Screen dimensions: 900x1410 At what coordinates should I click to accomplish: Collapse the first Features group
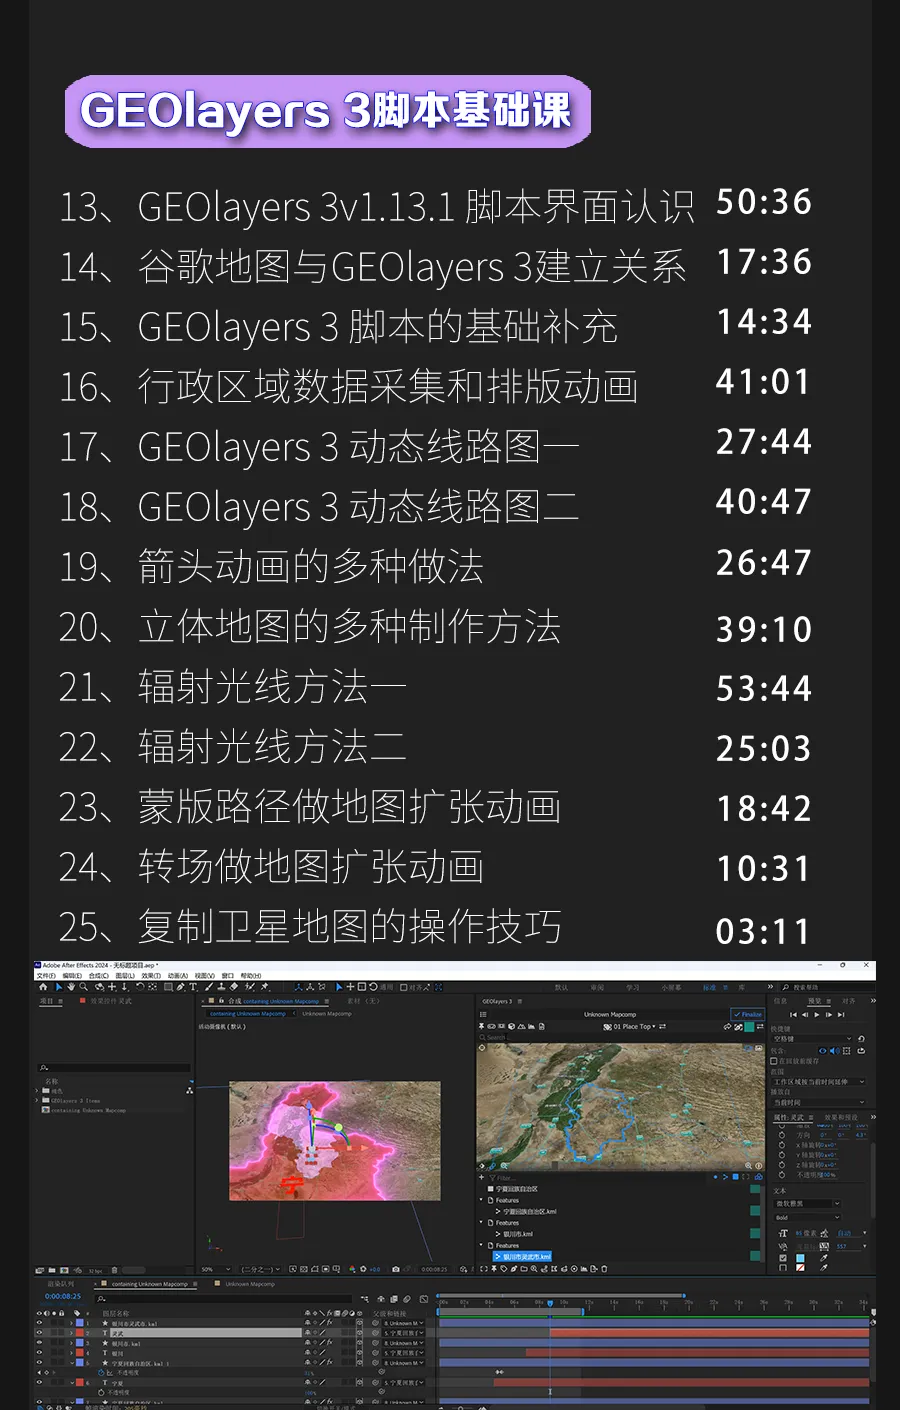(x=481, y=1200)
